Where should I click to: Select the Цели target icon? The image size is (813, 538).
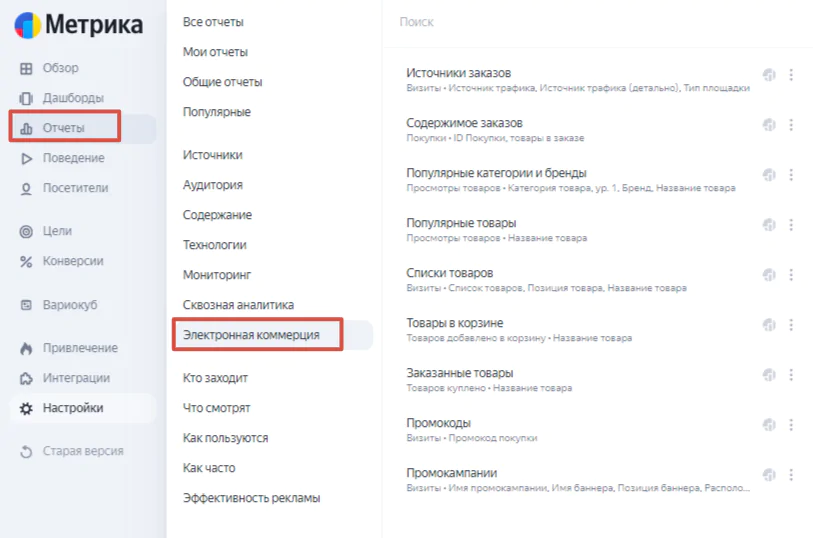point(26,232)
